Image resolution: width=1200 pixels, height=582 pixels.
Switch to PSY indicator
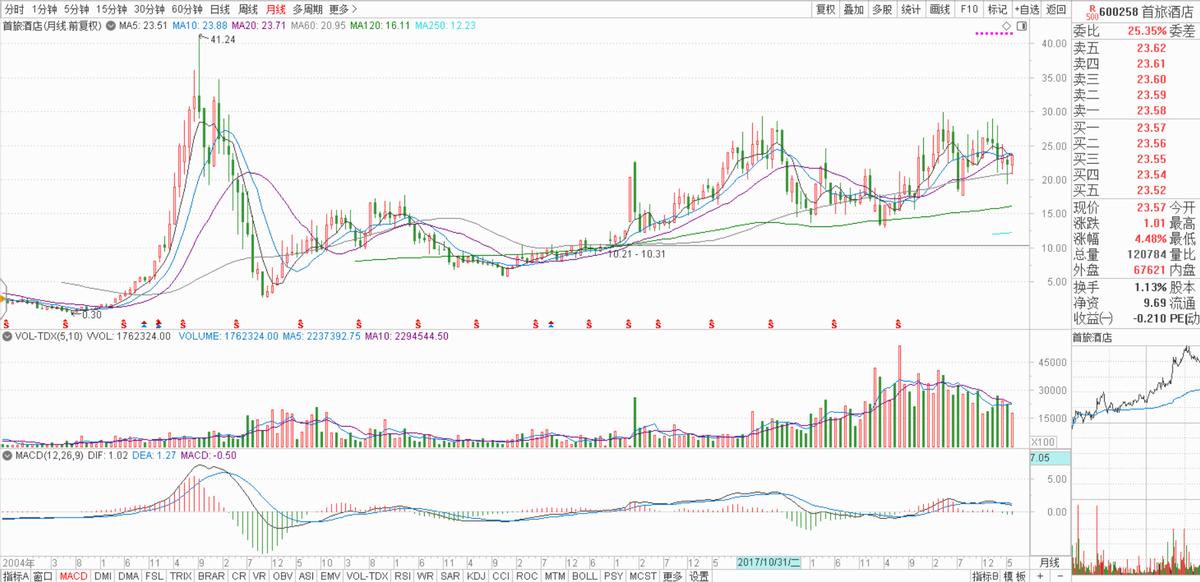612,576
